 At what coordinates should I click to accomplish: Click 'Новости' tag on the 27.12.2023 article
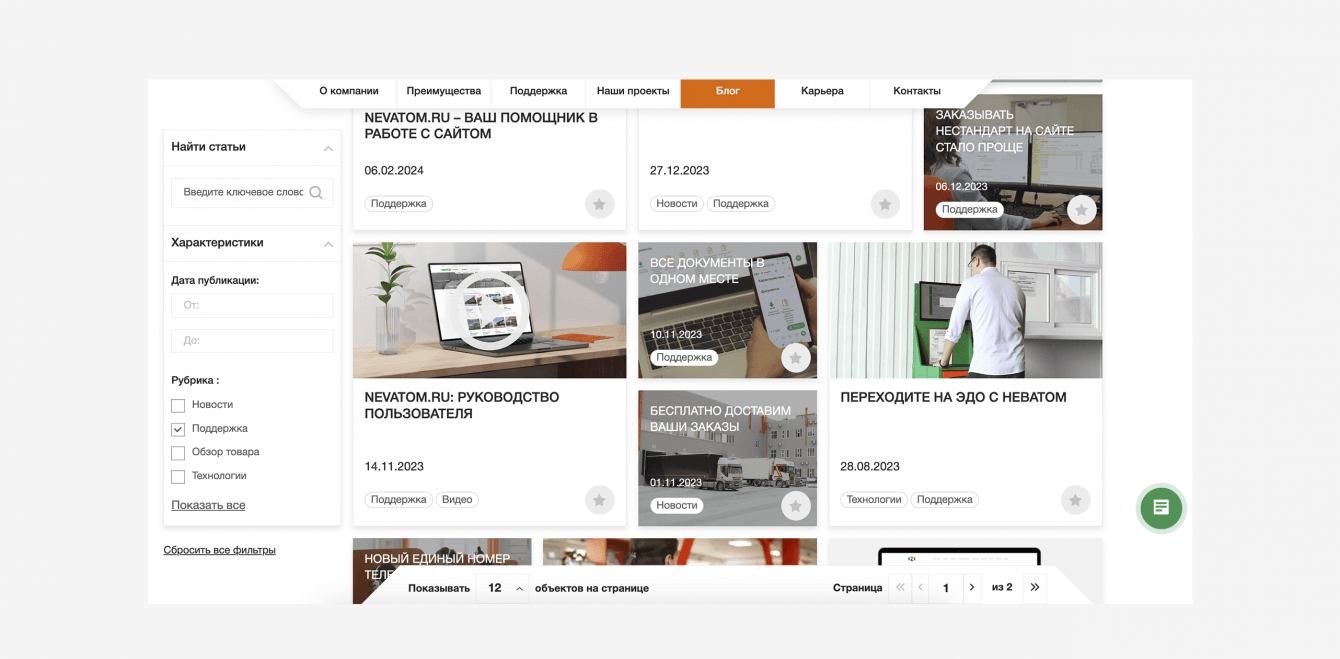point(677,204)
